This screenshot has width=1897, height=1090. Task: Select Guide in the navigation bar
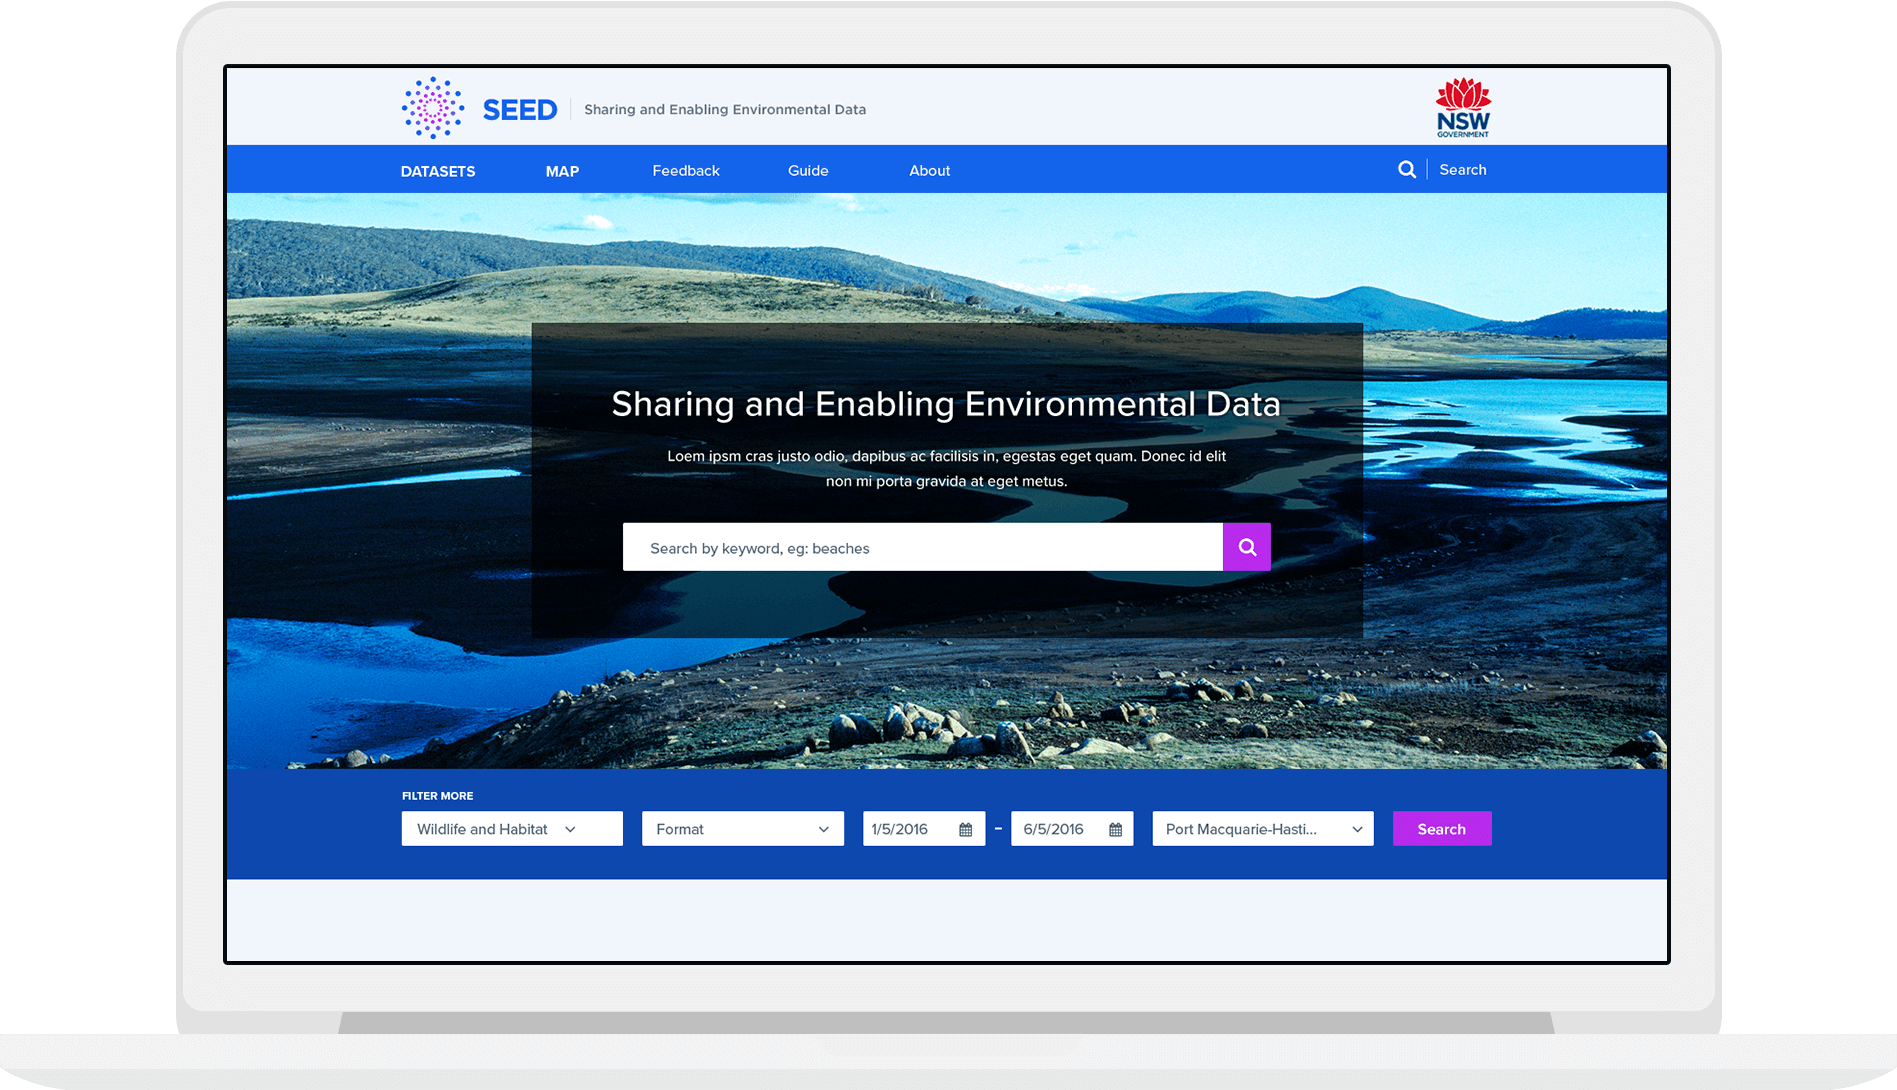(808, 171)
